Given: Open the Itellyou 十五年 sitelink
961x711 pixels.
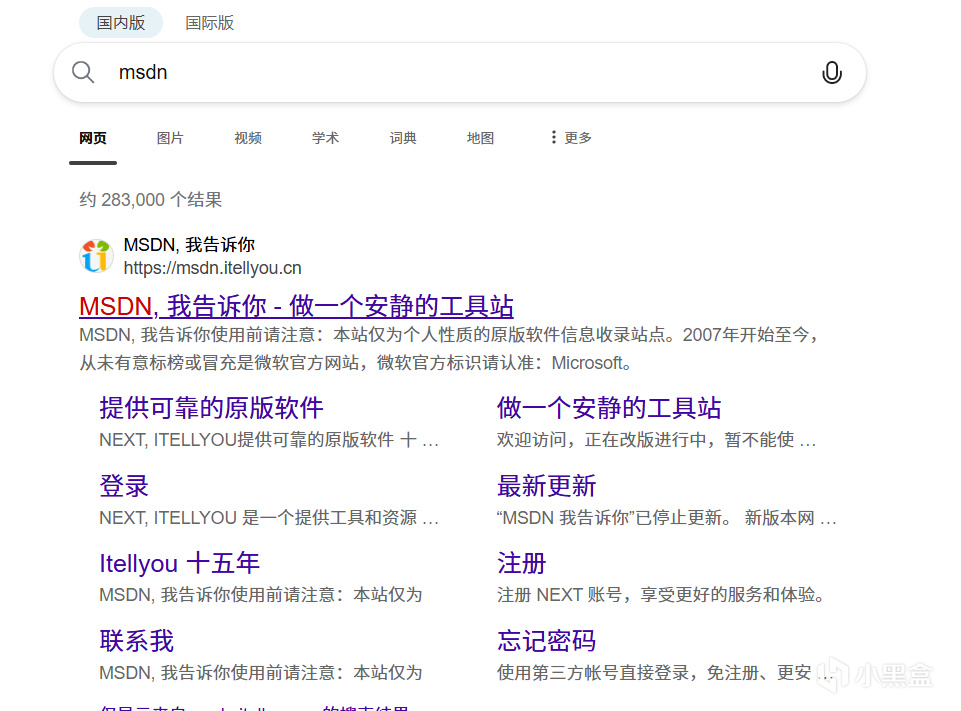Looking at the screenshot, I should (180, 563).
